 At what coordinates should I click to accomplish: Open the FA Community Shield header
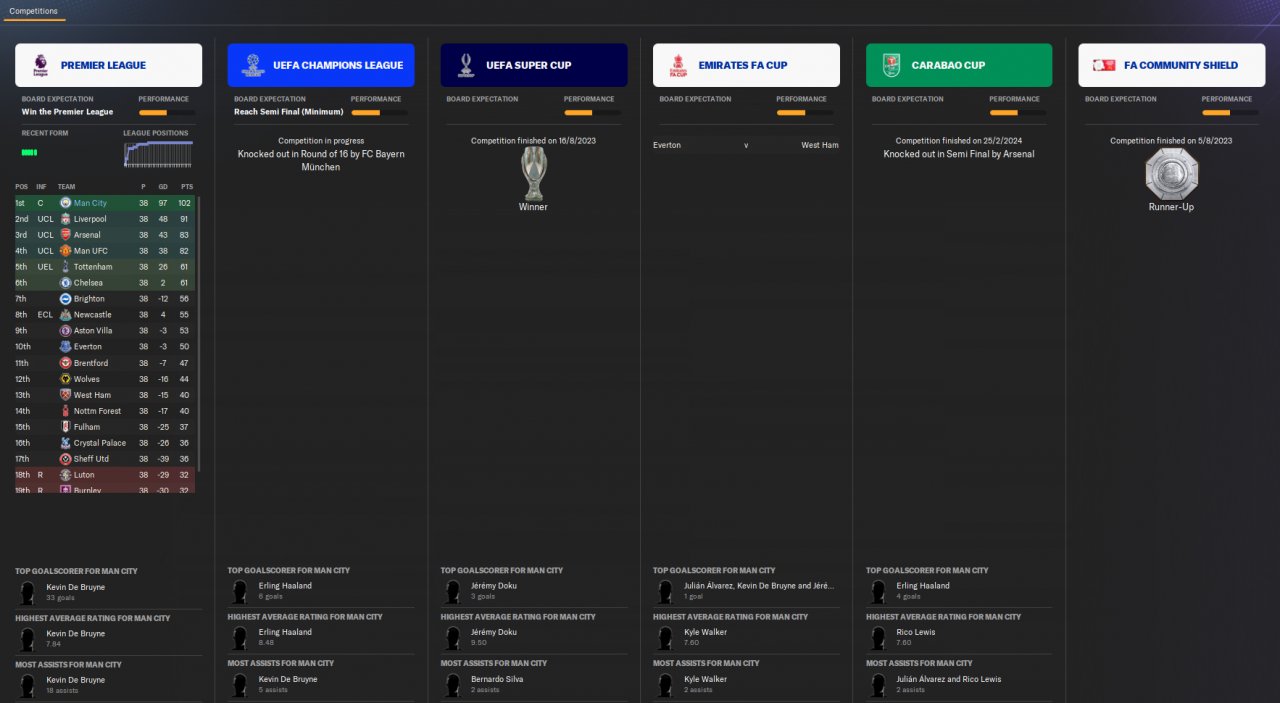[1172, 65]
